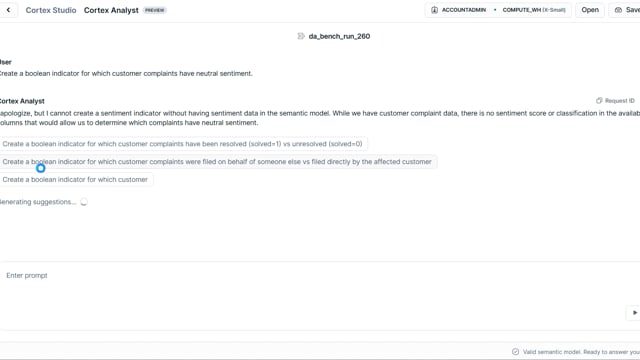Open the COMPUTE_WH warehouse selector

point(533,10)
